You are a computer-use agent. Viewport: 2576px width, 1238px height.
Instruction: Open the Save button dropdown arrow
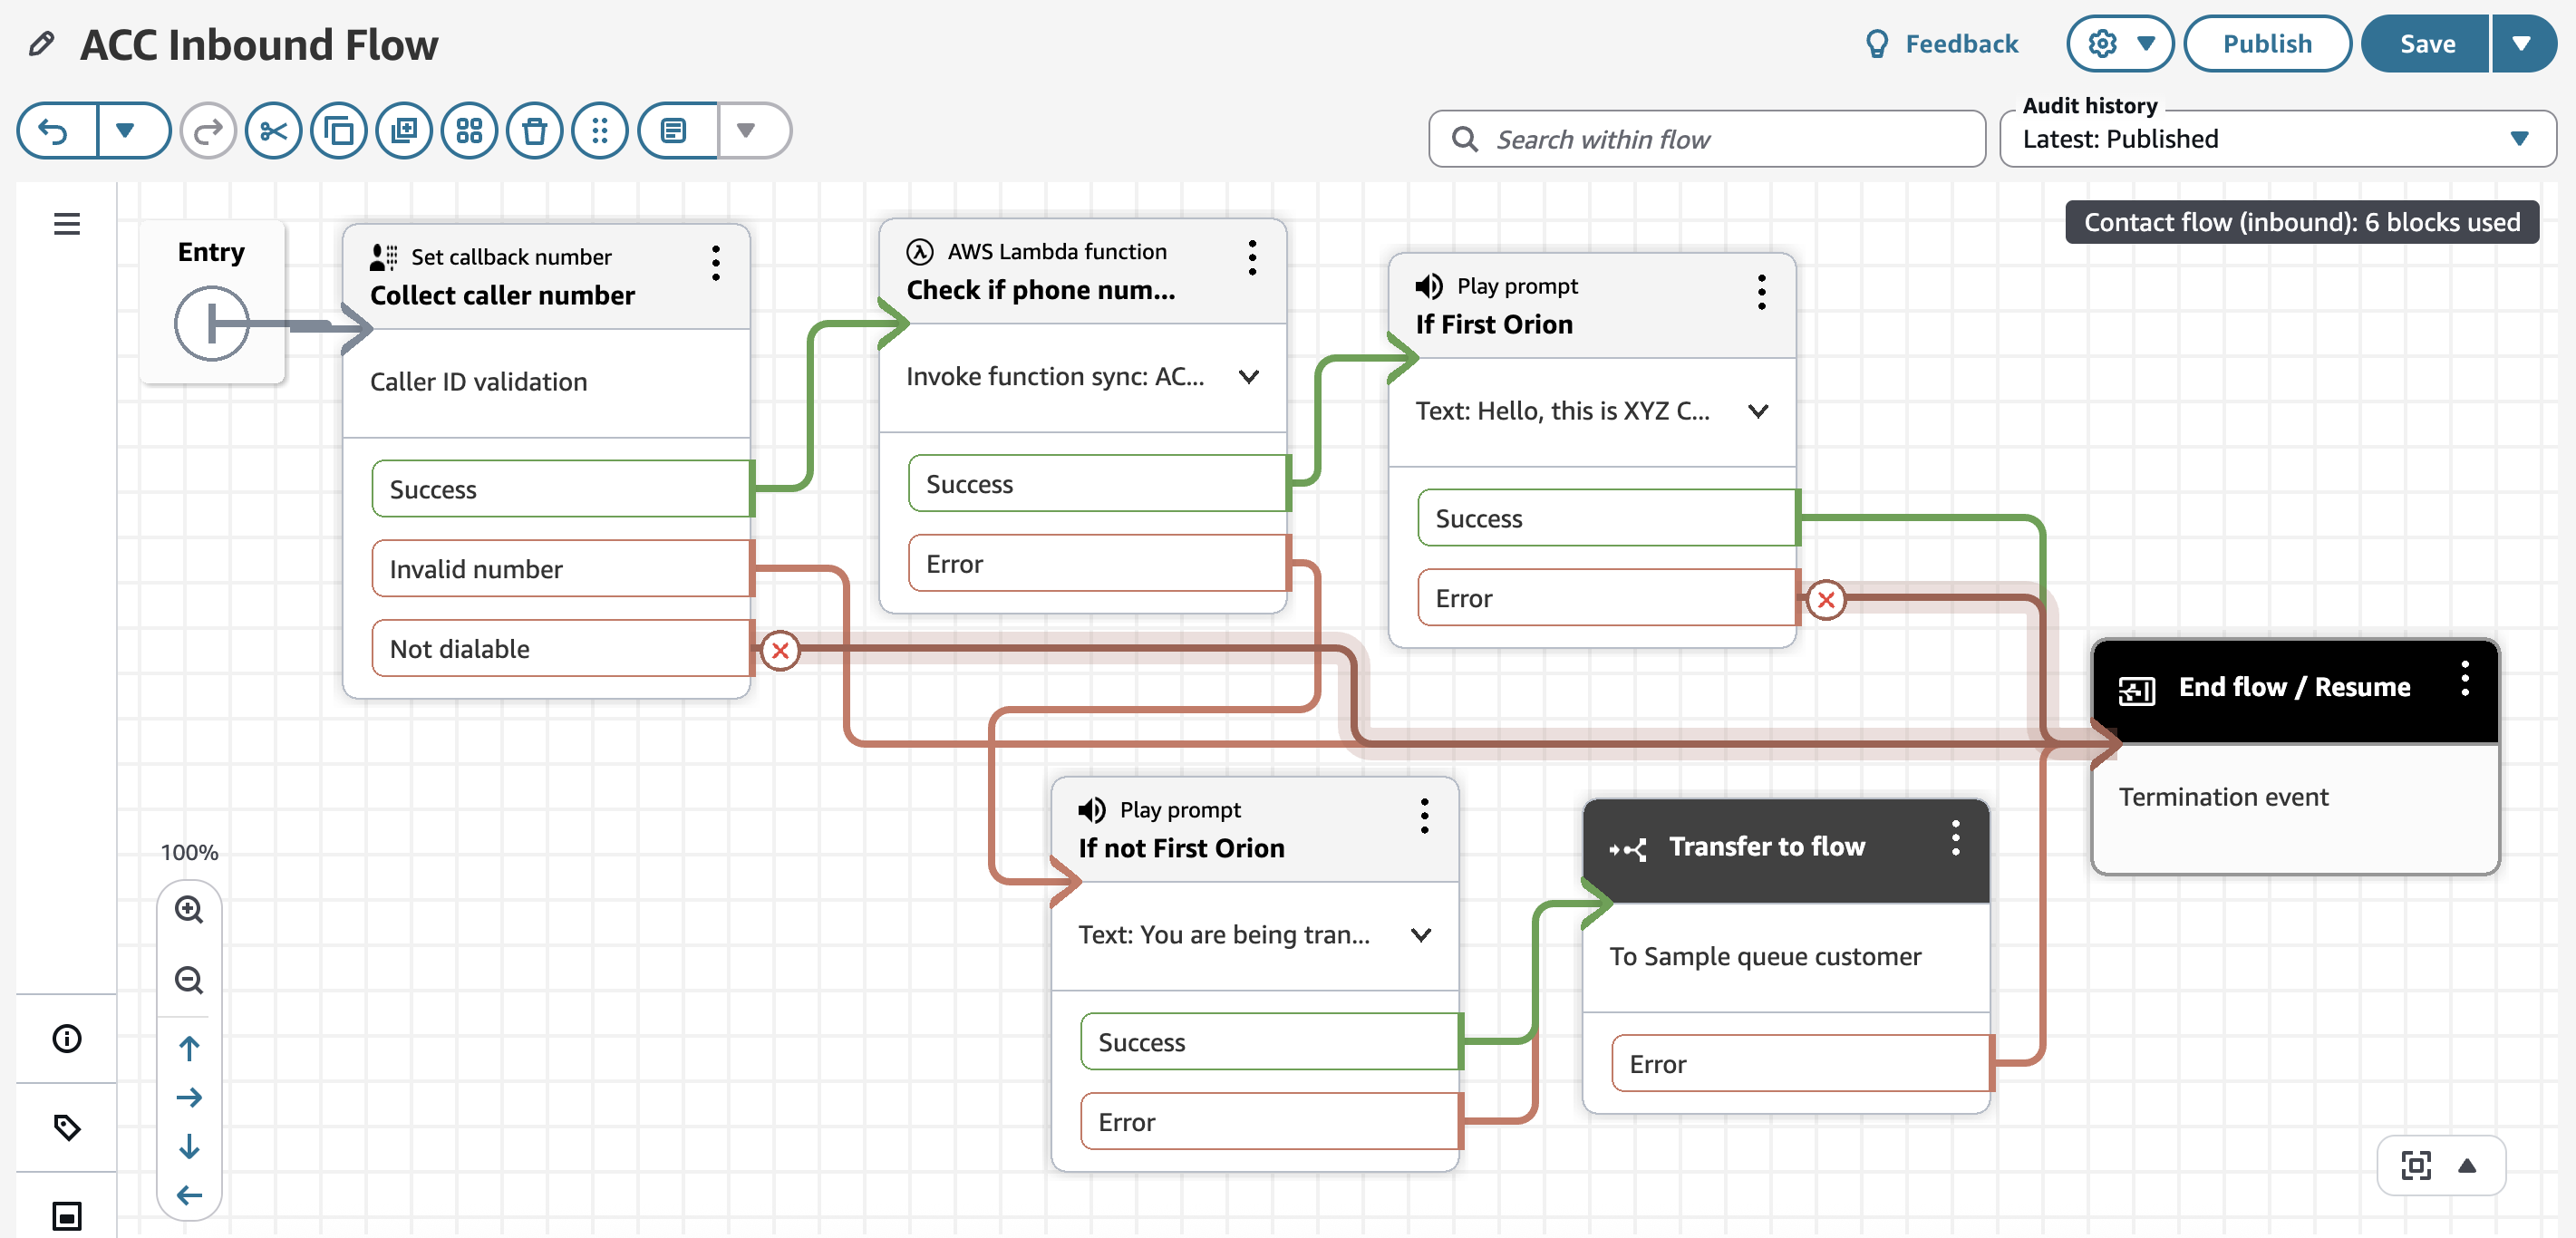2521,44
